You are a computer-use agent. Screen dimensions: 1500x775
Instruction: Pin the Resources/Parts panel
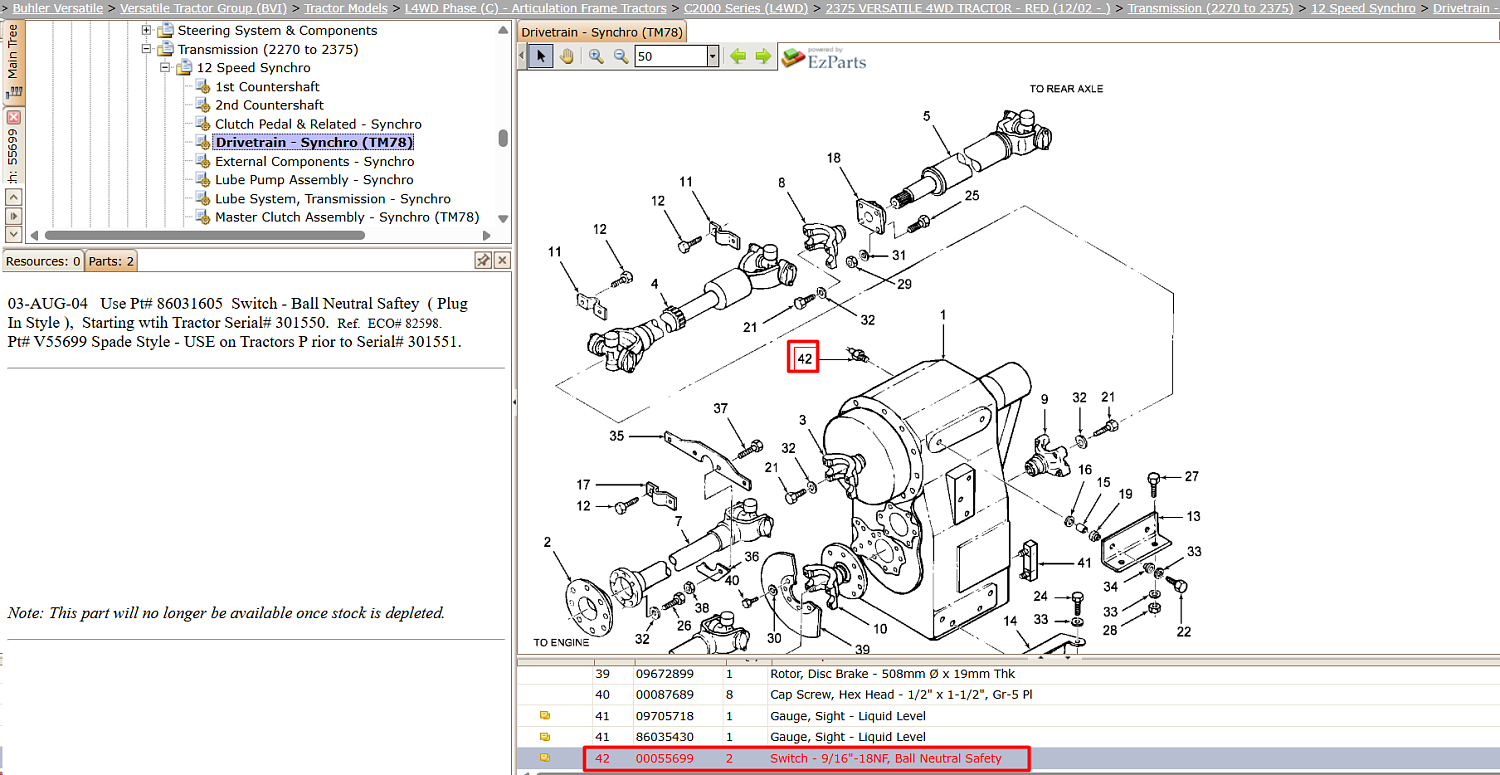point(483,261)
